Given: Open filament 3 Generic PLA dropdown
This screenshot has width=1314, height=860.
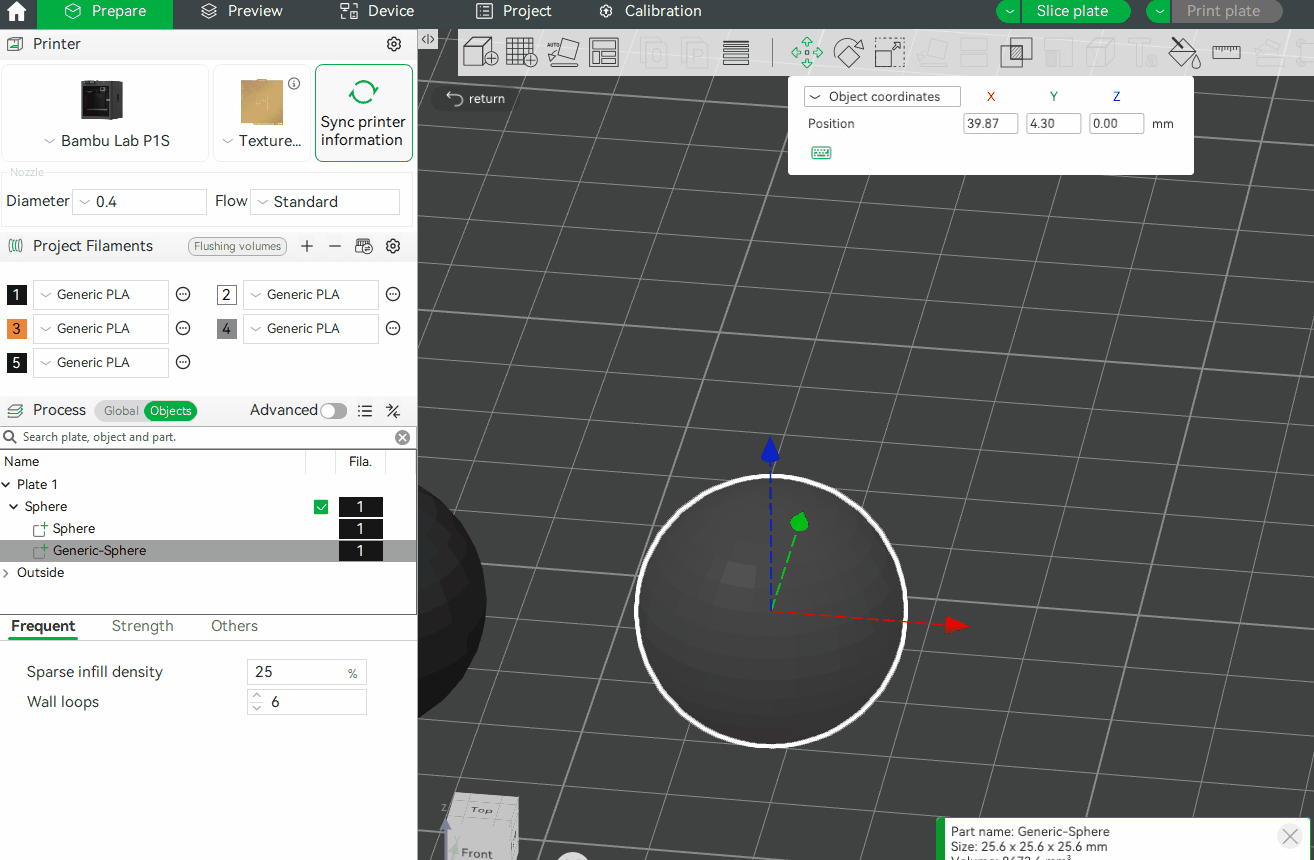Looking at the screenshot, I should click(x=101, y=328).
